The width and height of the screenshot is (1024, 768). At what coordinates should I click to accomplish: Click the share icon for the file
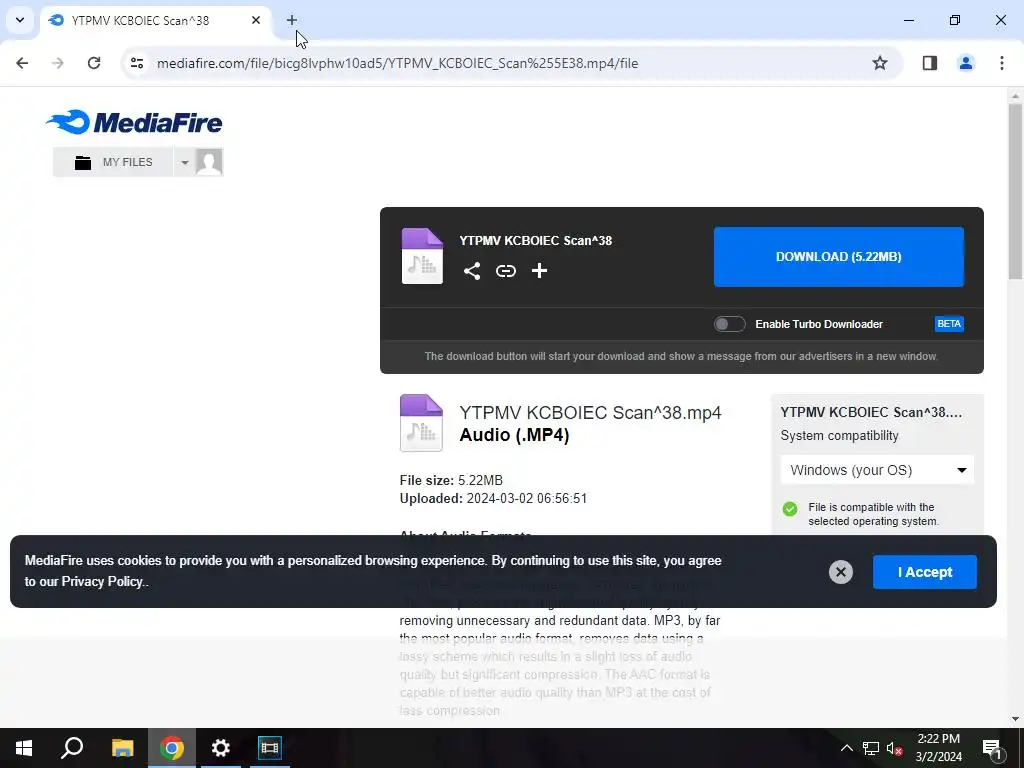pos(472,271)
